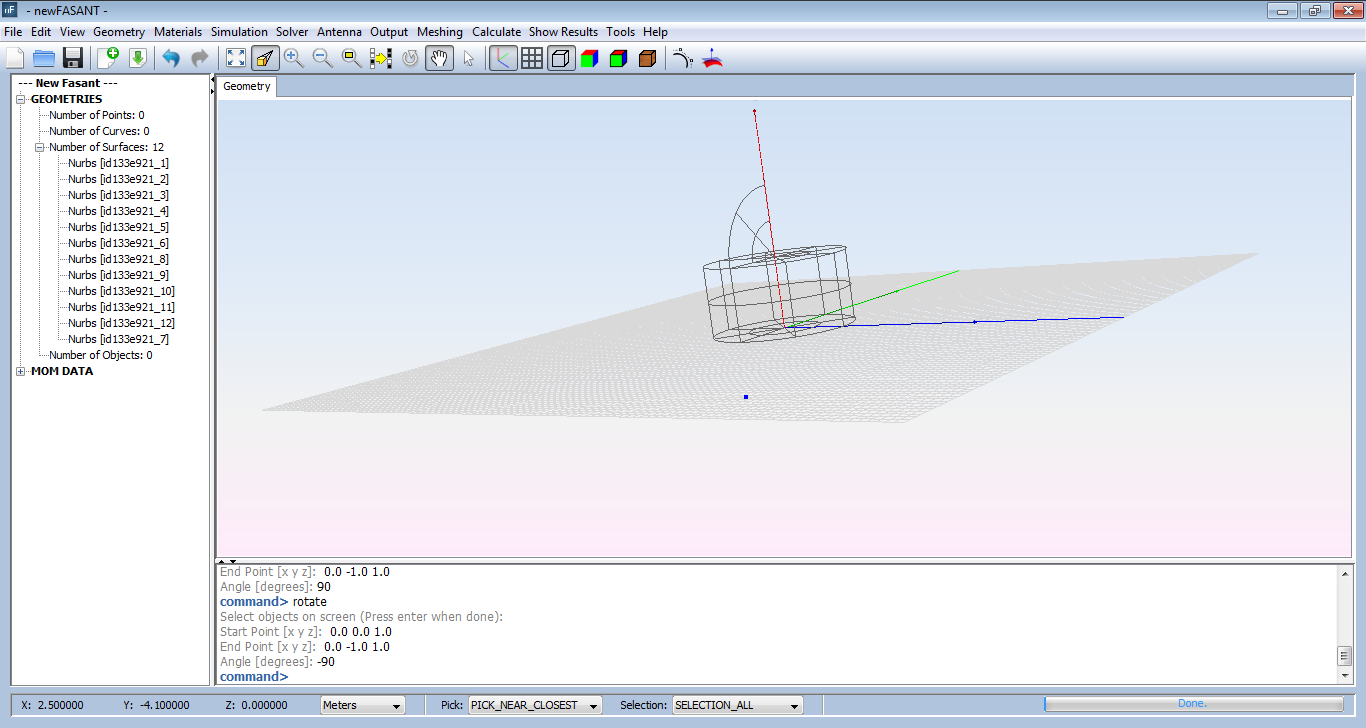1366x728 pixels.
Task: Click the Save file icon
Action: pyautogui.click(x=72, y=58)
